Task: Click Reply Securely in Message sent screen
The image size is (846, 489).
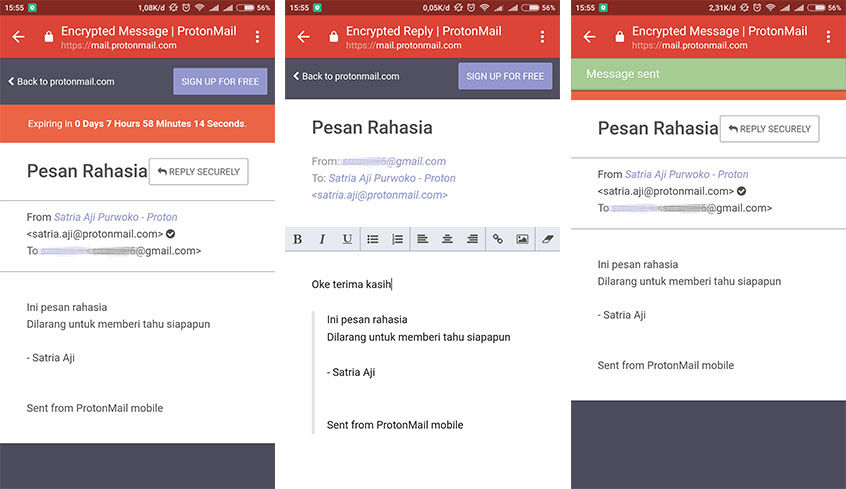Action: (x=769, y=129)
